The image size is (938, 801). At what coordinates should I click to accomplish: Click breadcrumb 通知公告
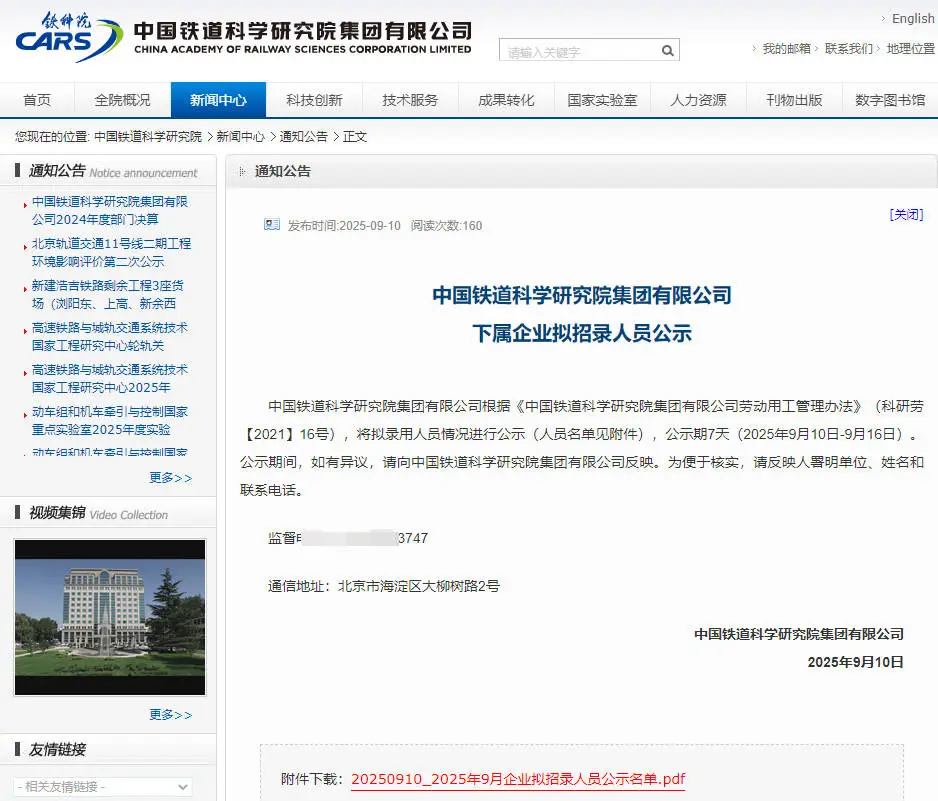click(304, 136)
